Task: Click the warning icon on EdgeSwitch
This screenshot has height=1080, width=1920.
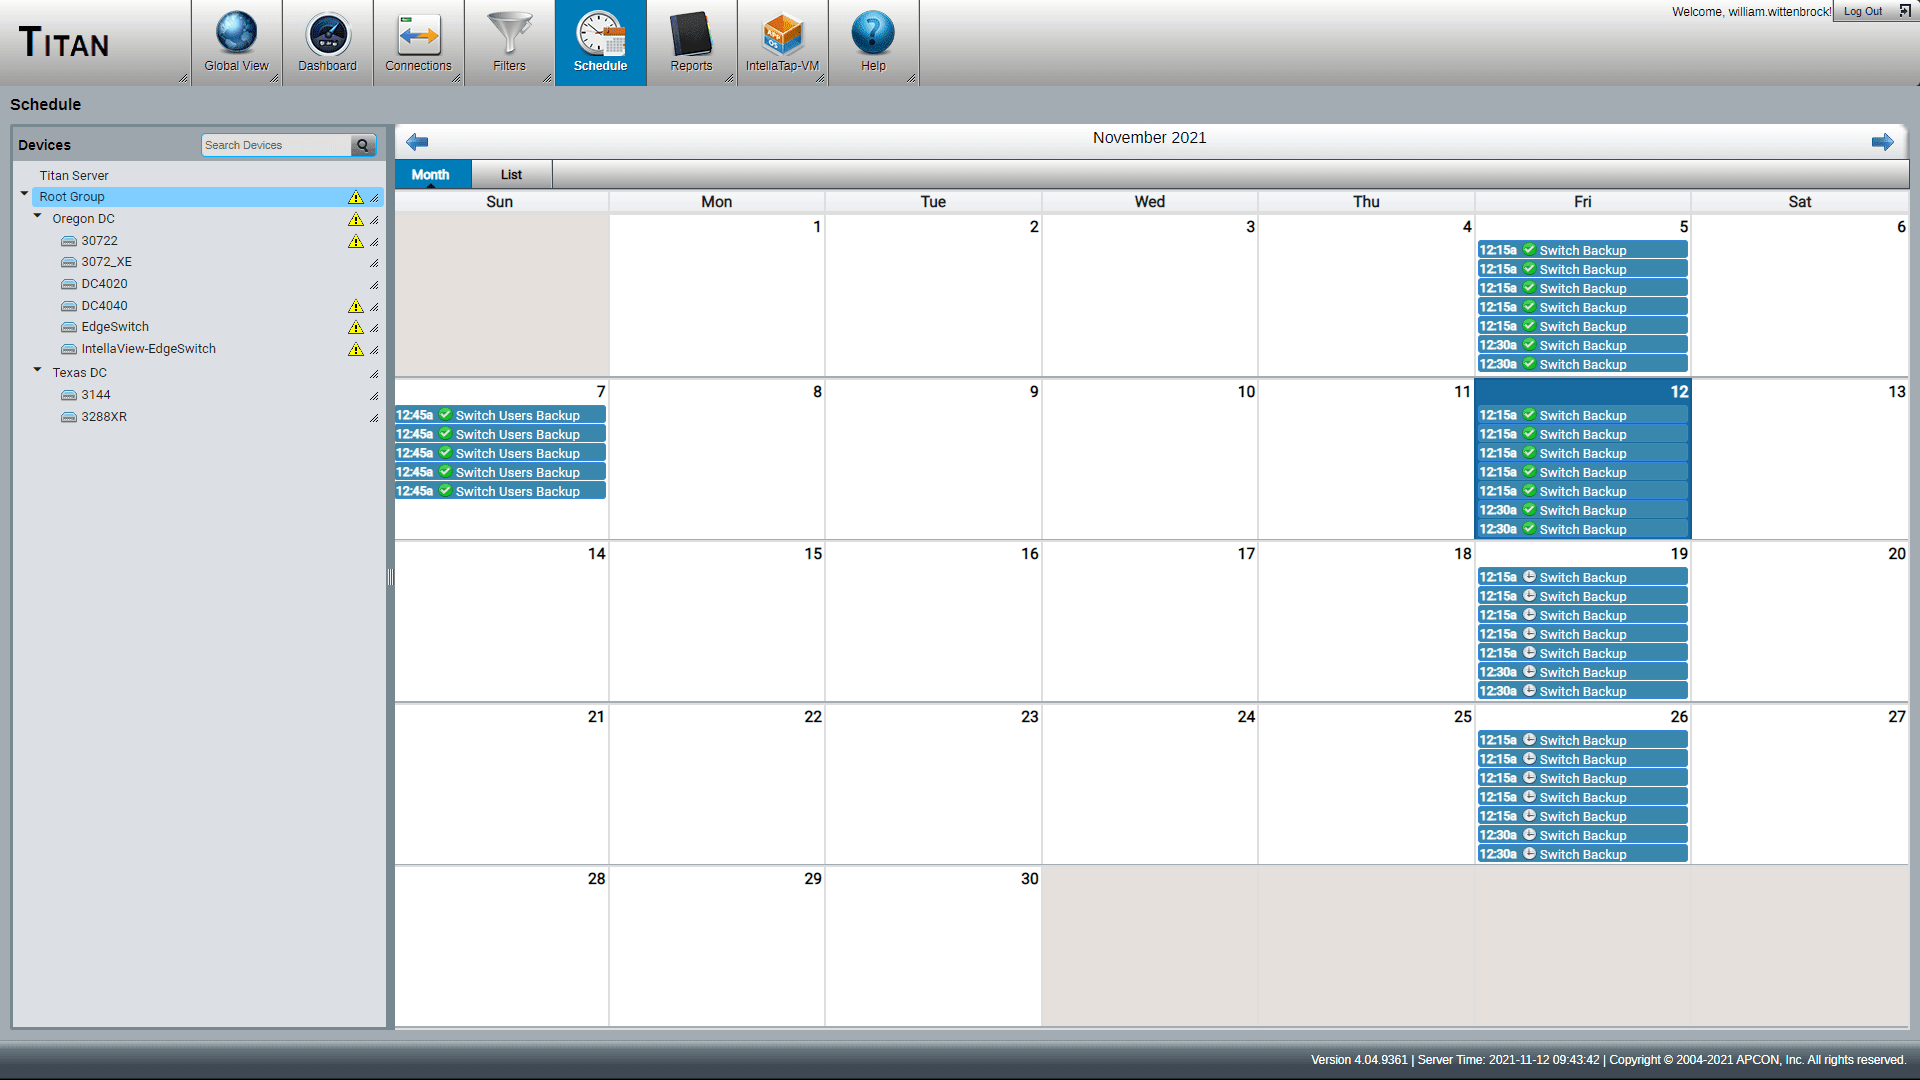Action: [356, 327]
